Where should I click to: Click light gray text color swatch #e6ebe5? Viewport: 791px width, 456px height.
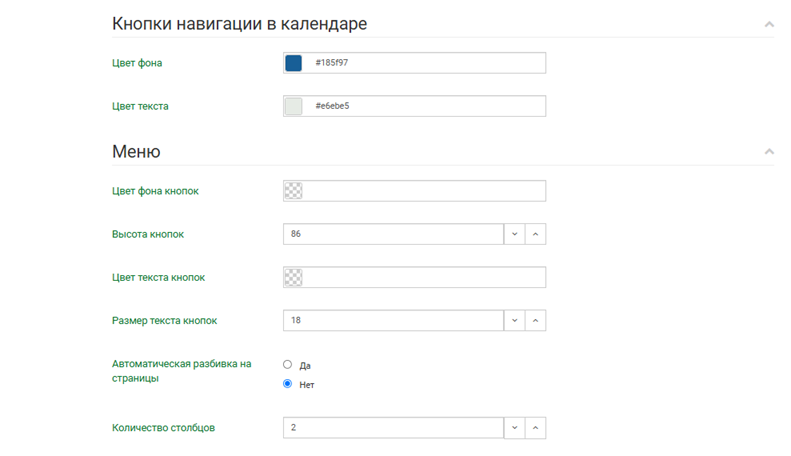click(293, 106)
